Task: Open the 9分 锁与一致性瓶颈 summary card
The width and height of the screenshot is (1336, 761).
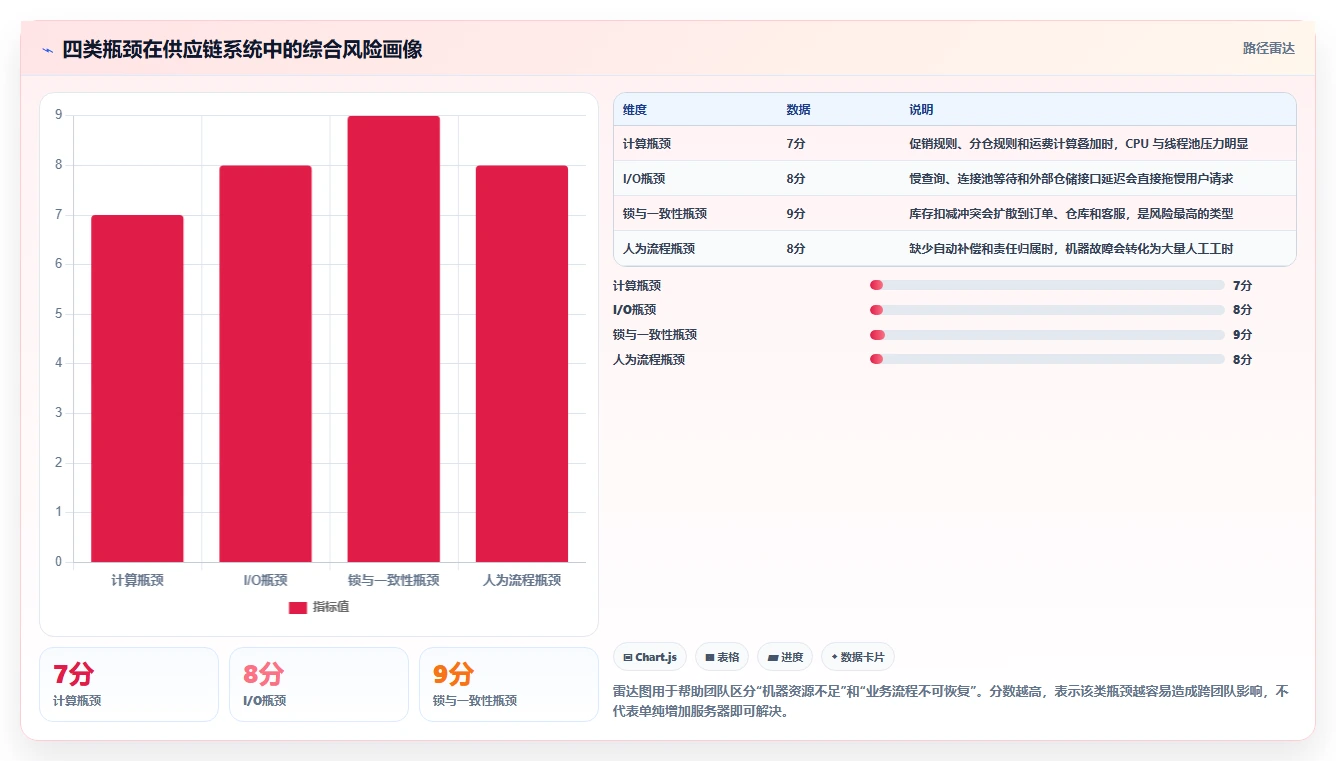Action: pyautogui.click(x=509, y=684)
